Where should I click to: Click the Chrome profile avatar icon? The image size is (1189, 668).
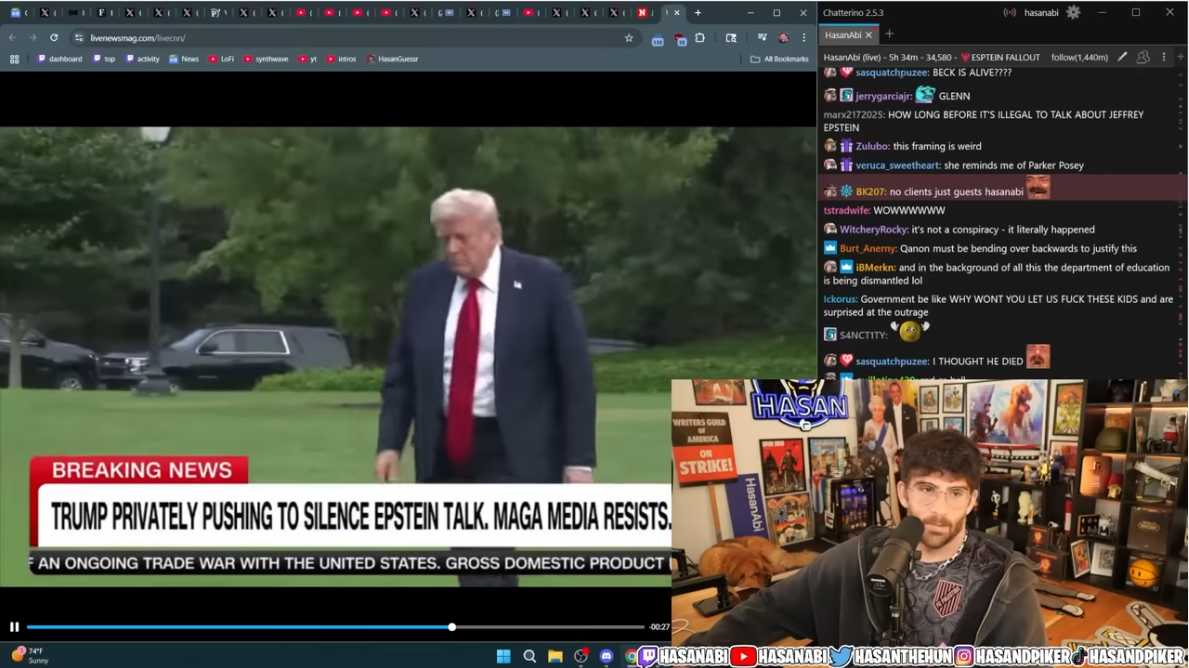[x=783, y=37]
